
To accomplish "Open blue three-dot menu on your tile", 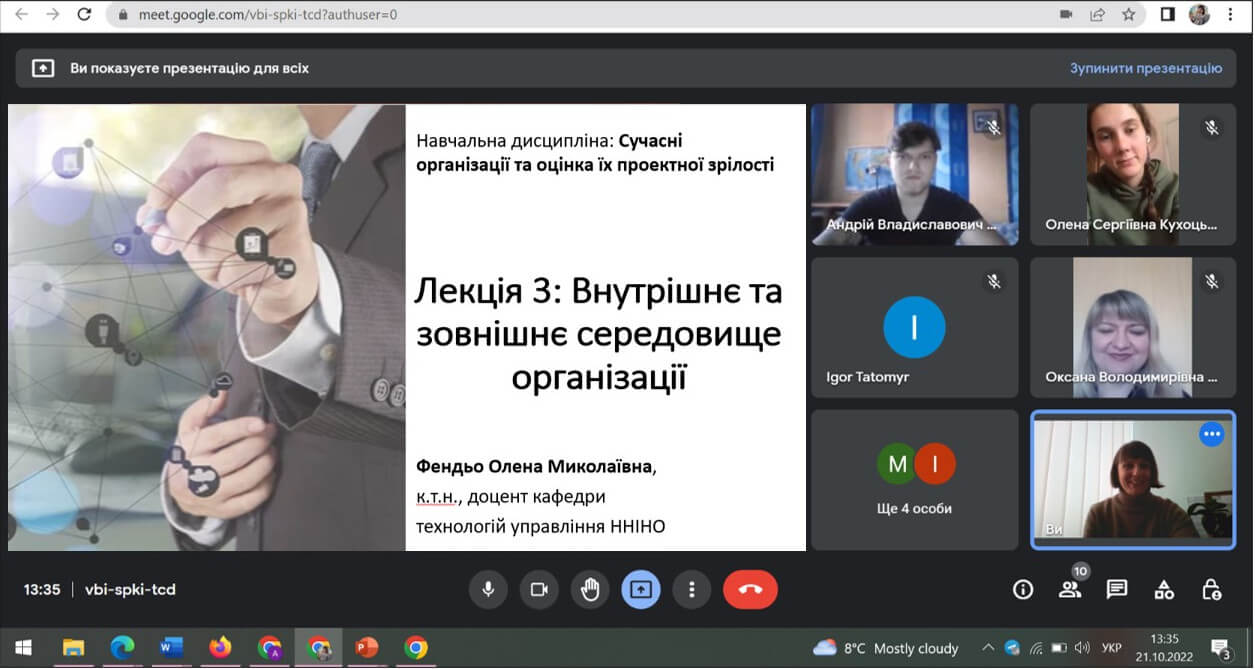I will coord(1211,434).
